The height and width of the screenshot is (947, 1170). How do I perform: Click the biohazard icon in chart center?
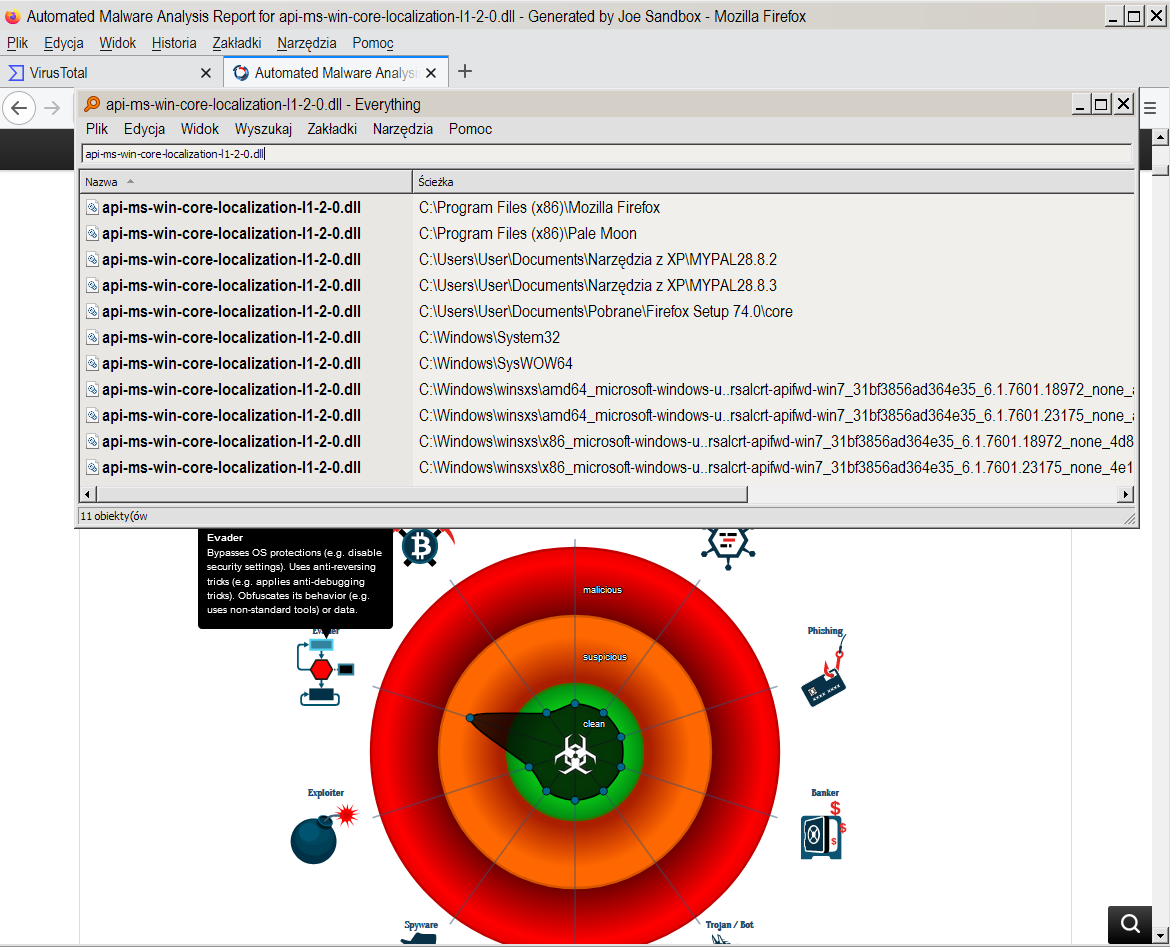click(x=573, y=754)
